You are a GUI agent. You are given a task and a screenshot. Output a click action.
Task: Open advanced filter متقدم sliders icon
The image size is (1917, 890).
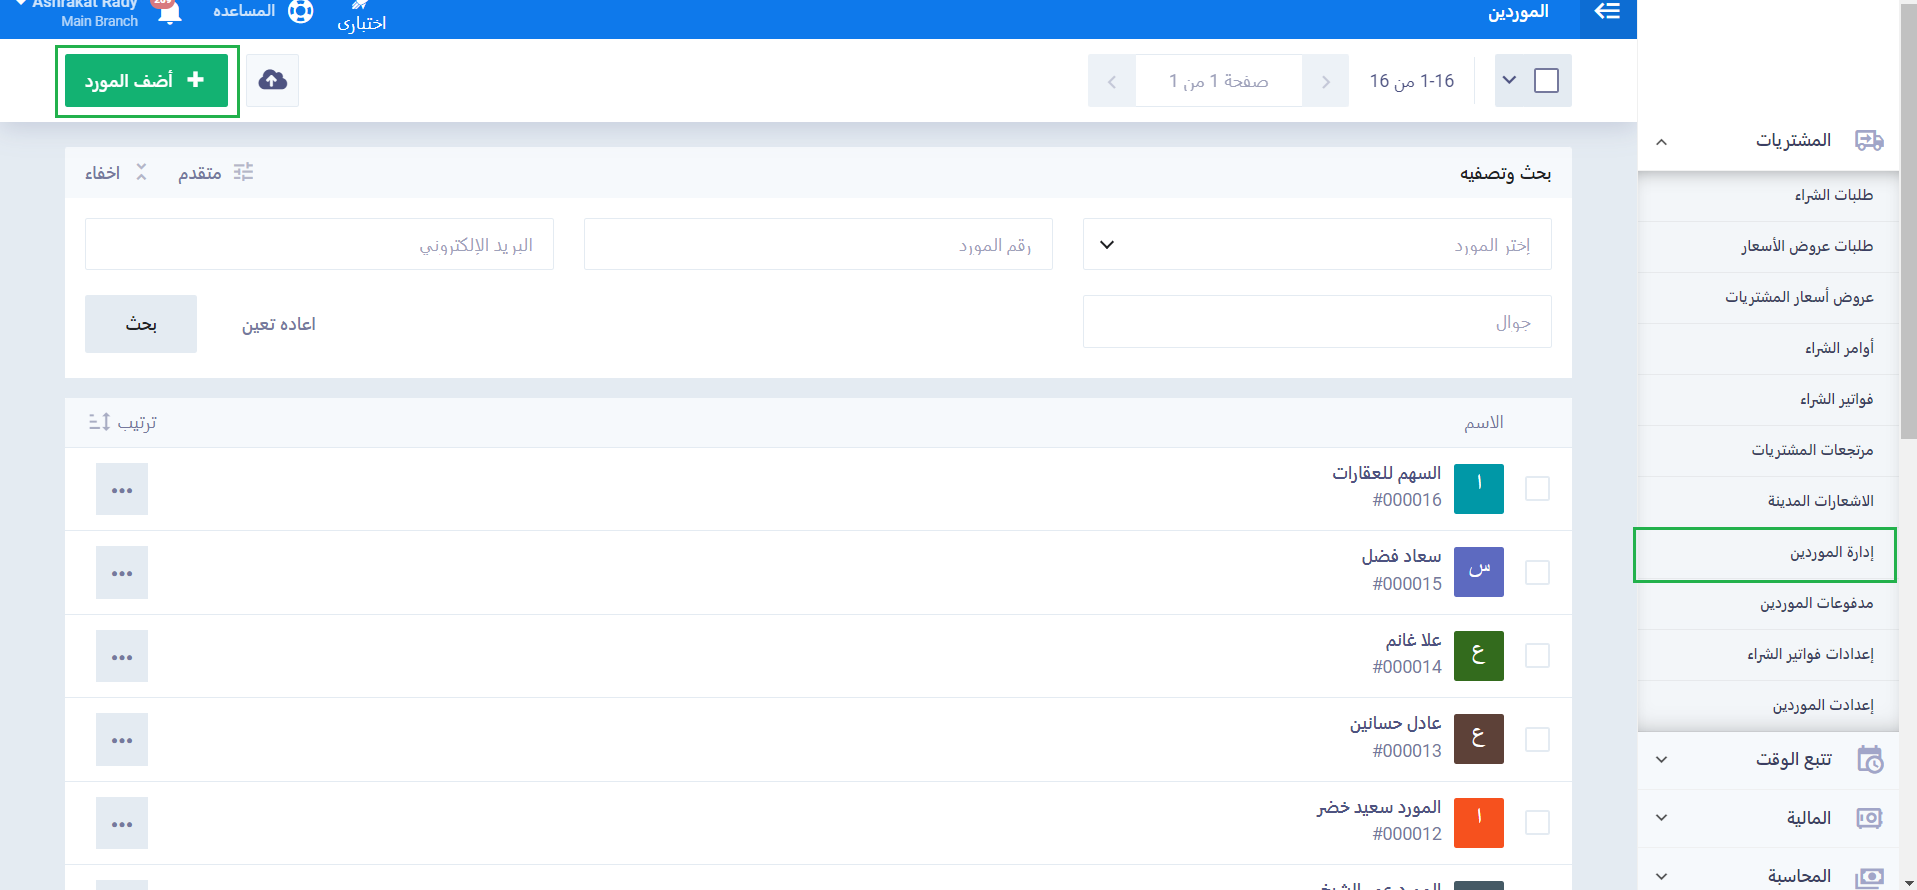[x=243, y=172]
